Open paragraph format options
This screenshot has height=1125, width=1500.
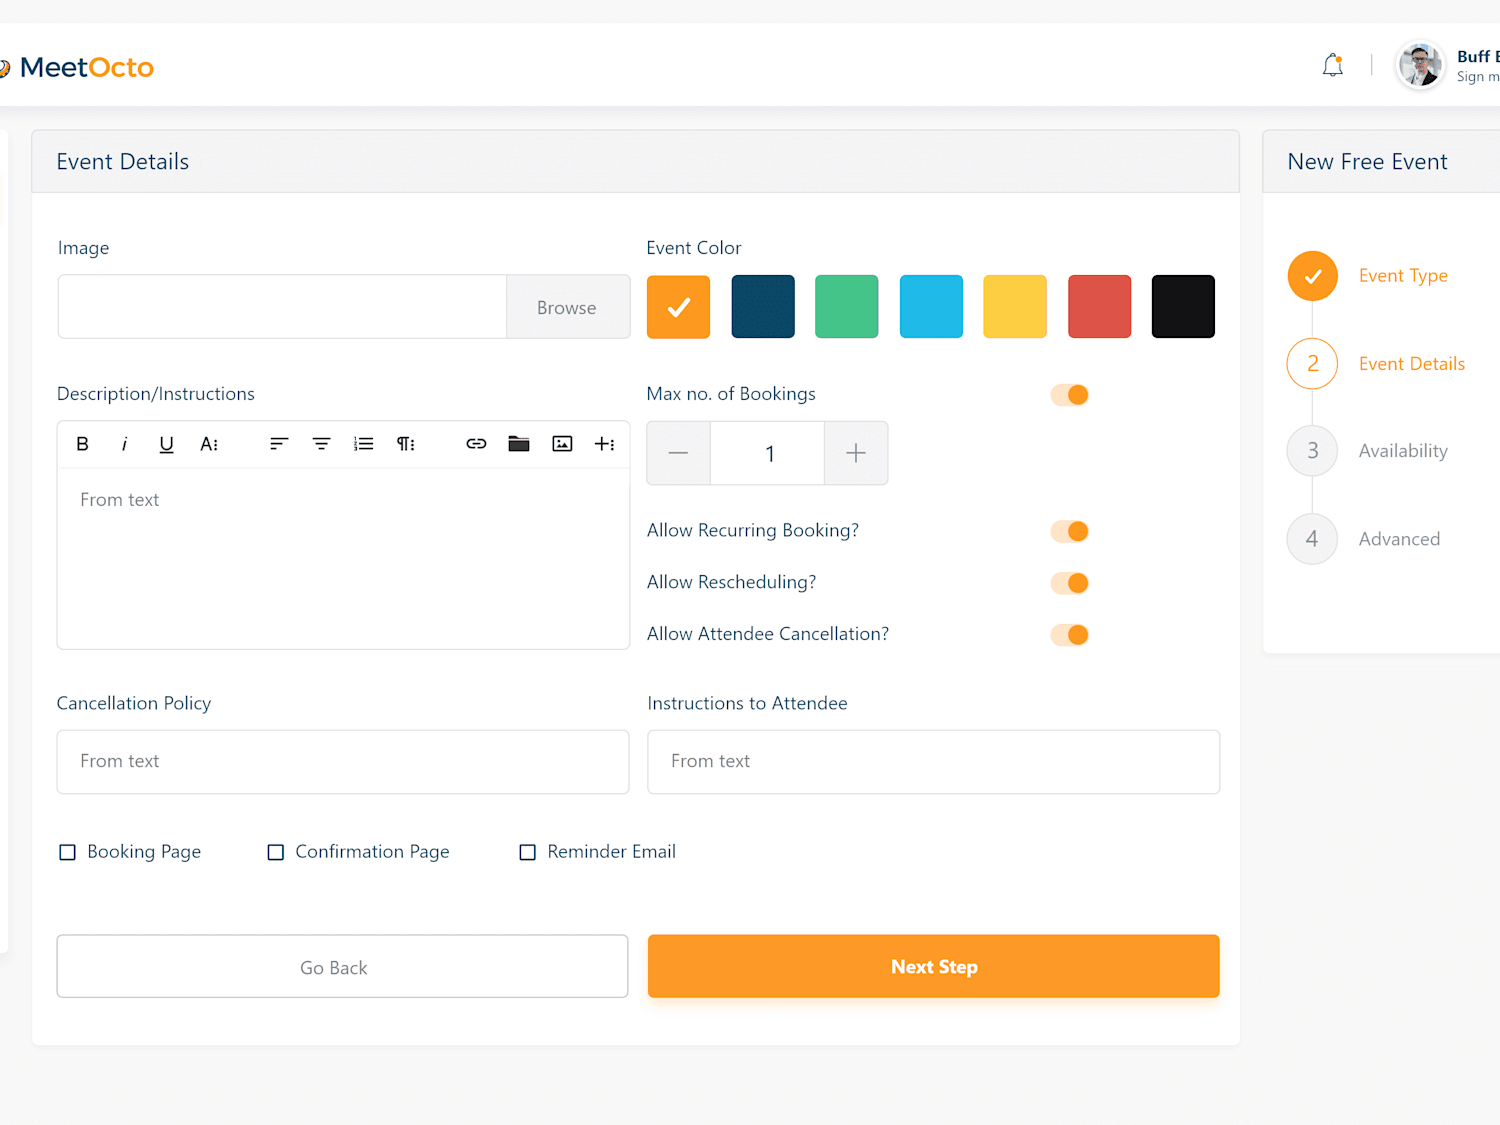(x=405, y=444)
